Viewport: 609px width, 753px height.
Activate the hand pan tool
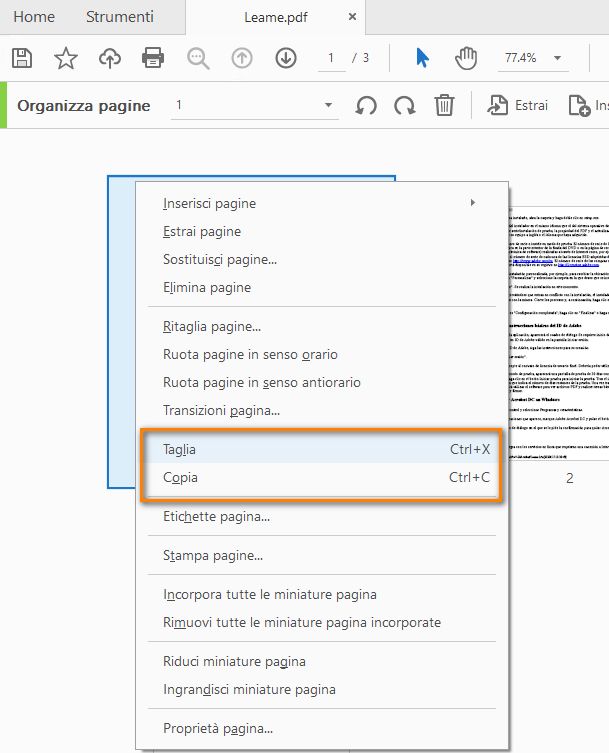[x=466, y=58]
